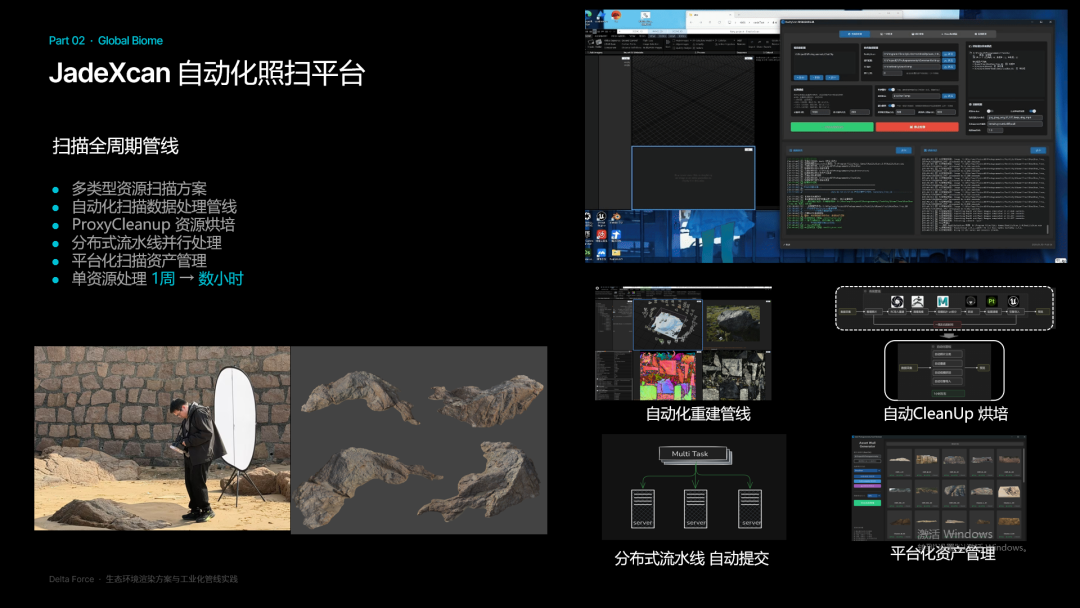The width and height of the screenshot is (1080, 608).
Task: Click the Substance Painter Pt icon
Action: (x=991, y=302)
